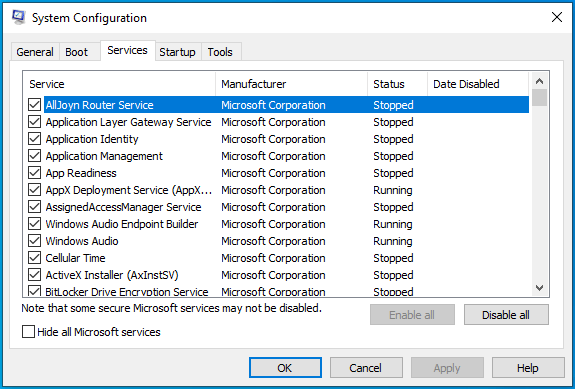This screenshot has width=575, height=389.
Task: Select the Services tab
Action: 128,50
